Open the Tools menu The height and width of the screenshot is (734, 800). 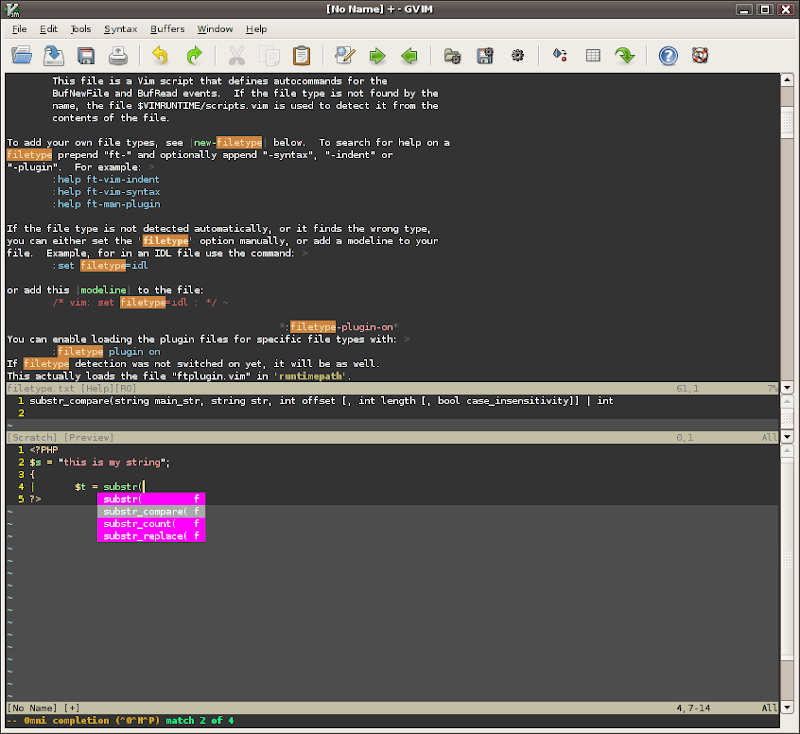81,29
